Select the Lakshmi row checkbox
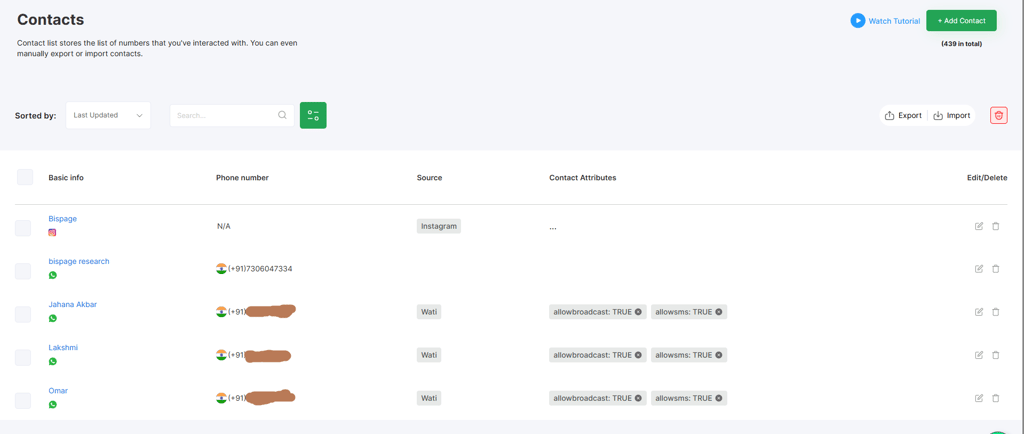The height and width of the screenshot is (434, 1024). (x=23, y=357)
